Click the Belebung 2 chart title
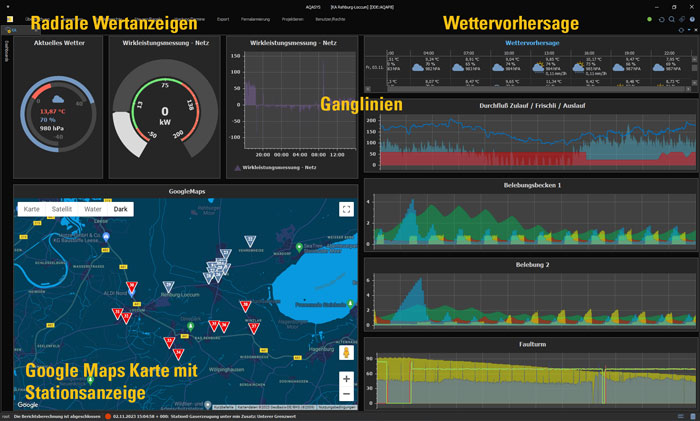700x421 pixels. pos(532,264)
